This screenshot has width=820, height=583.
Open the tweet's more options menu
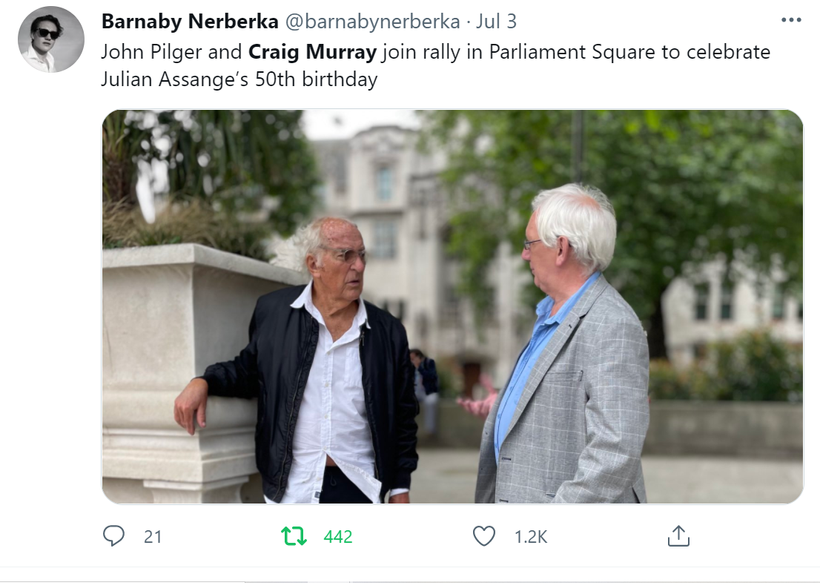[791, 20]
